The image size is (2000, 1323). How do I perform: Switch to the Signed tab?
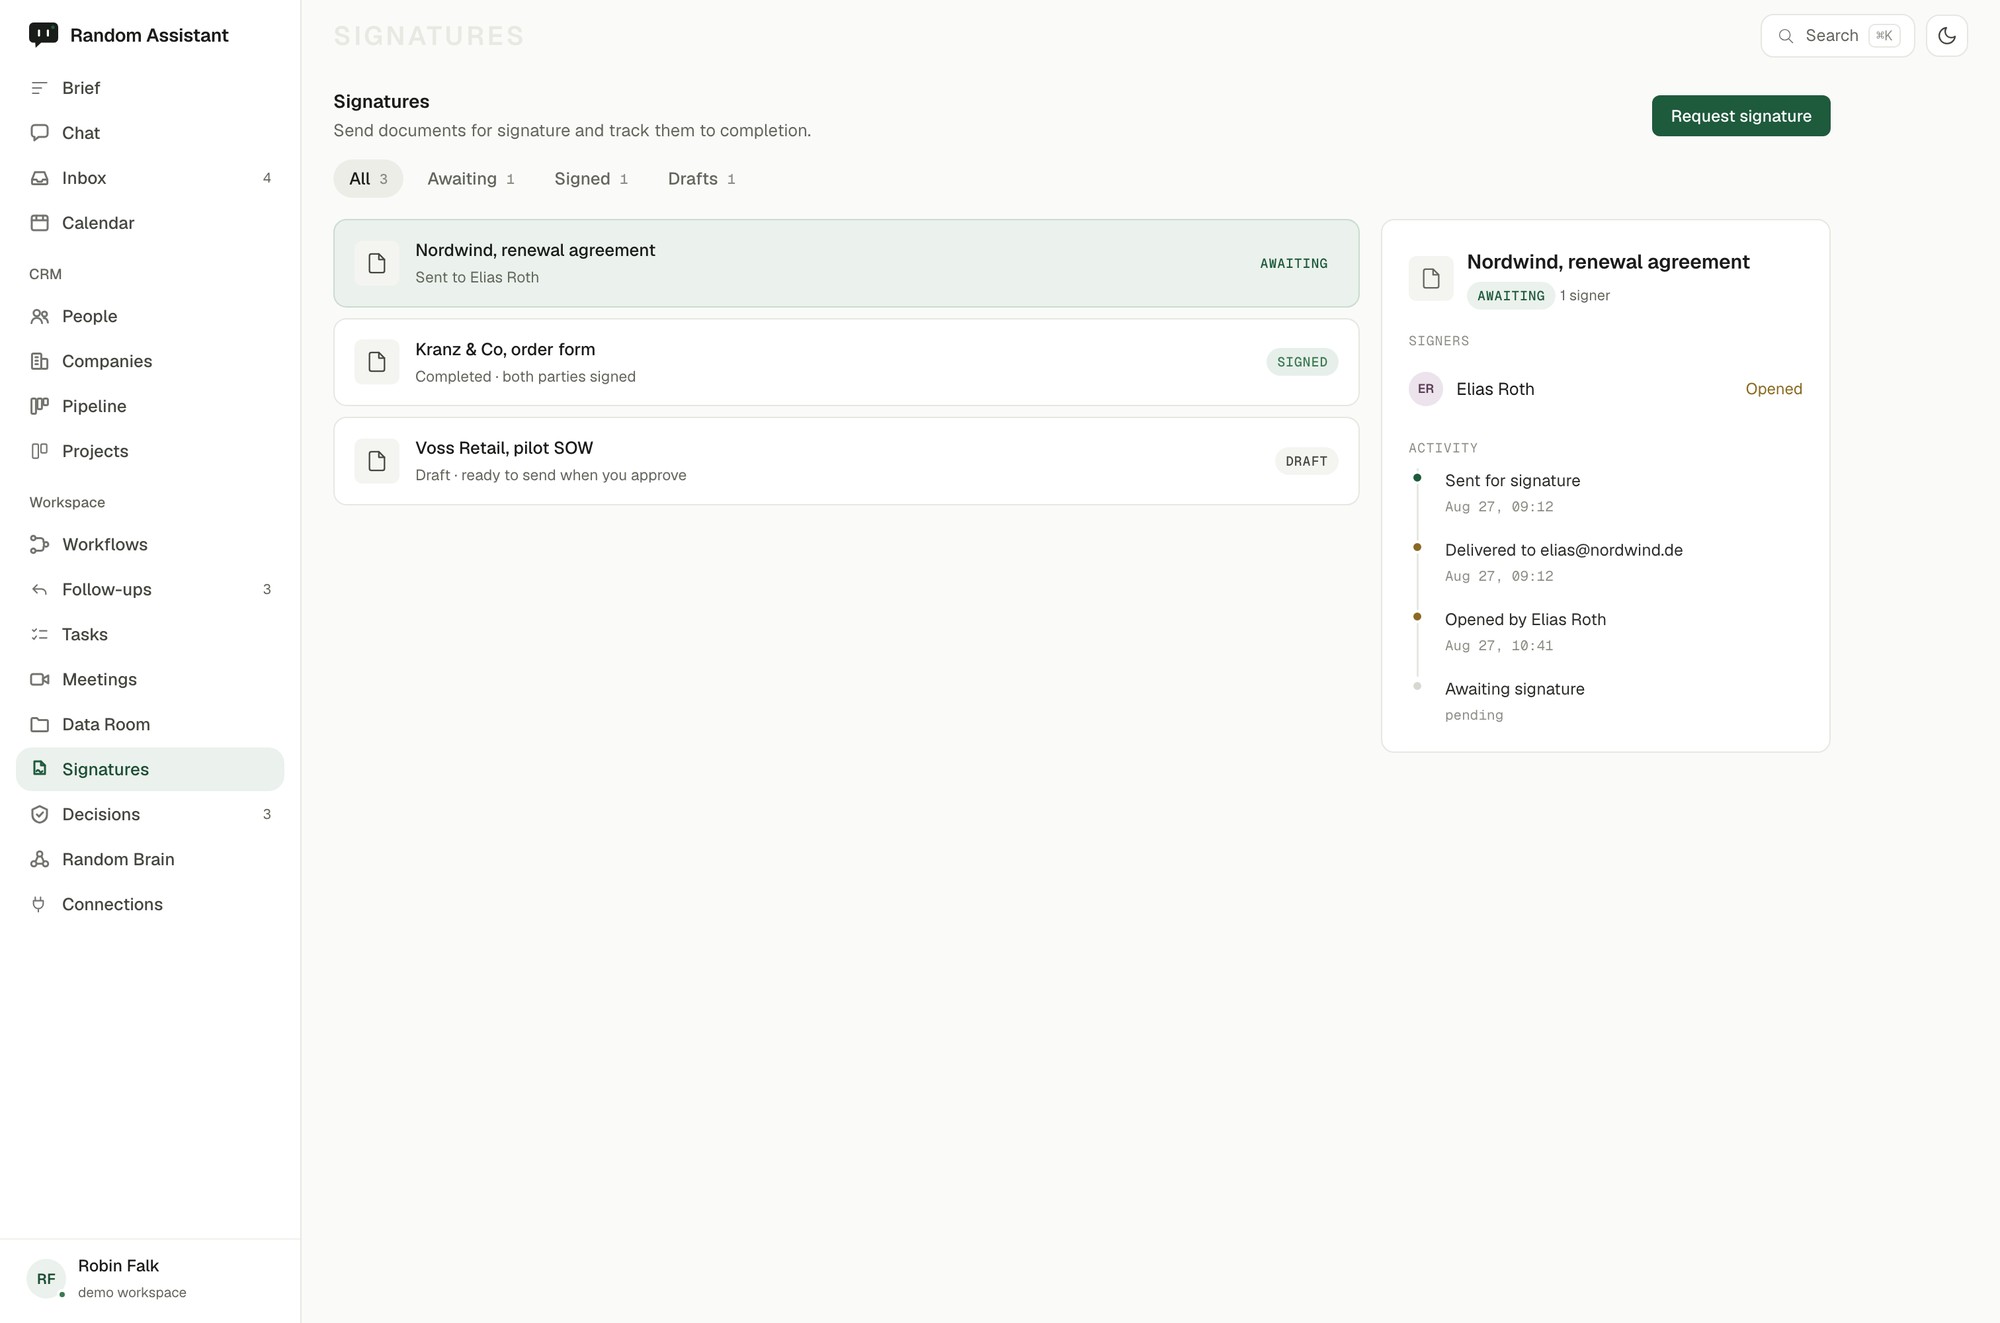click(591, 179)
